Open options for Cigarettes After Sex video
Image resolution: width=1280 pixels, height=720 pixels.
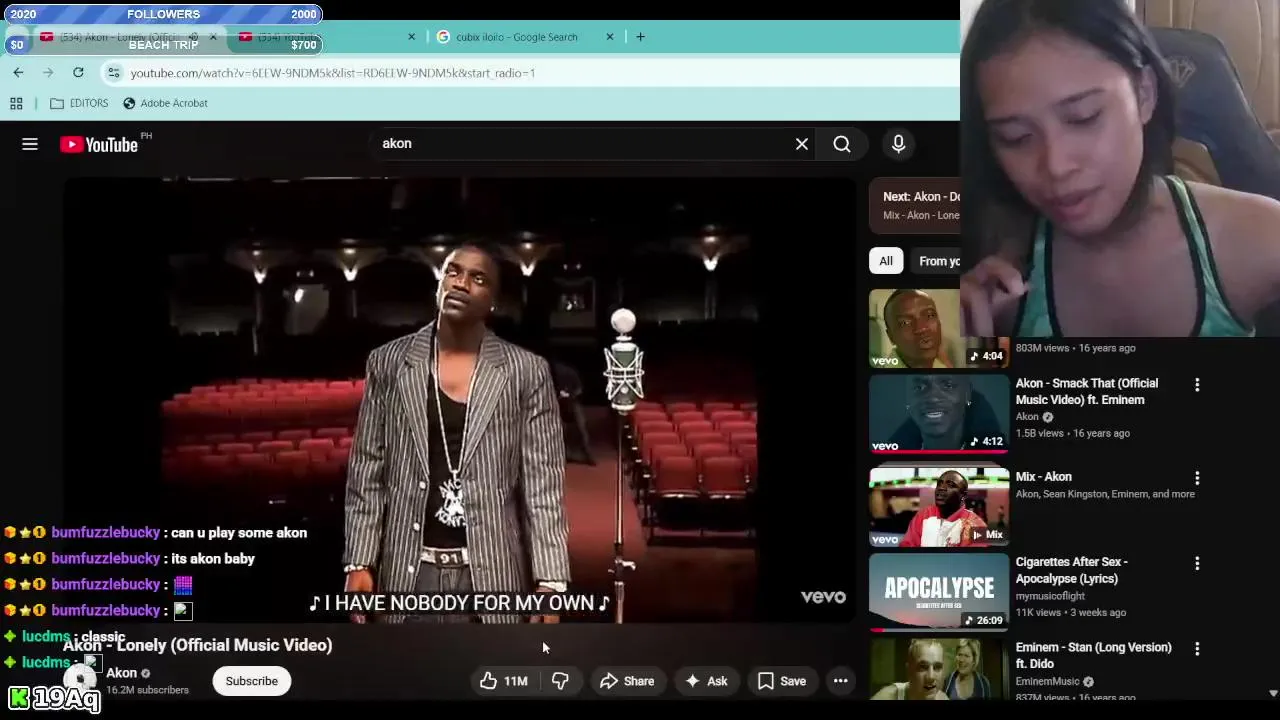click(1197, 564)
